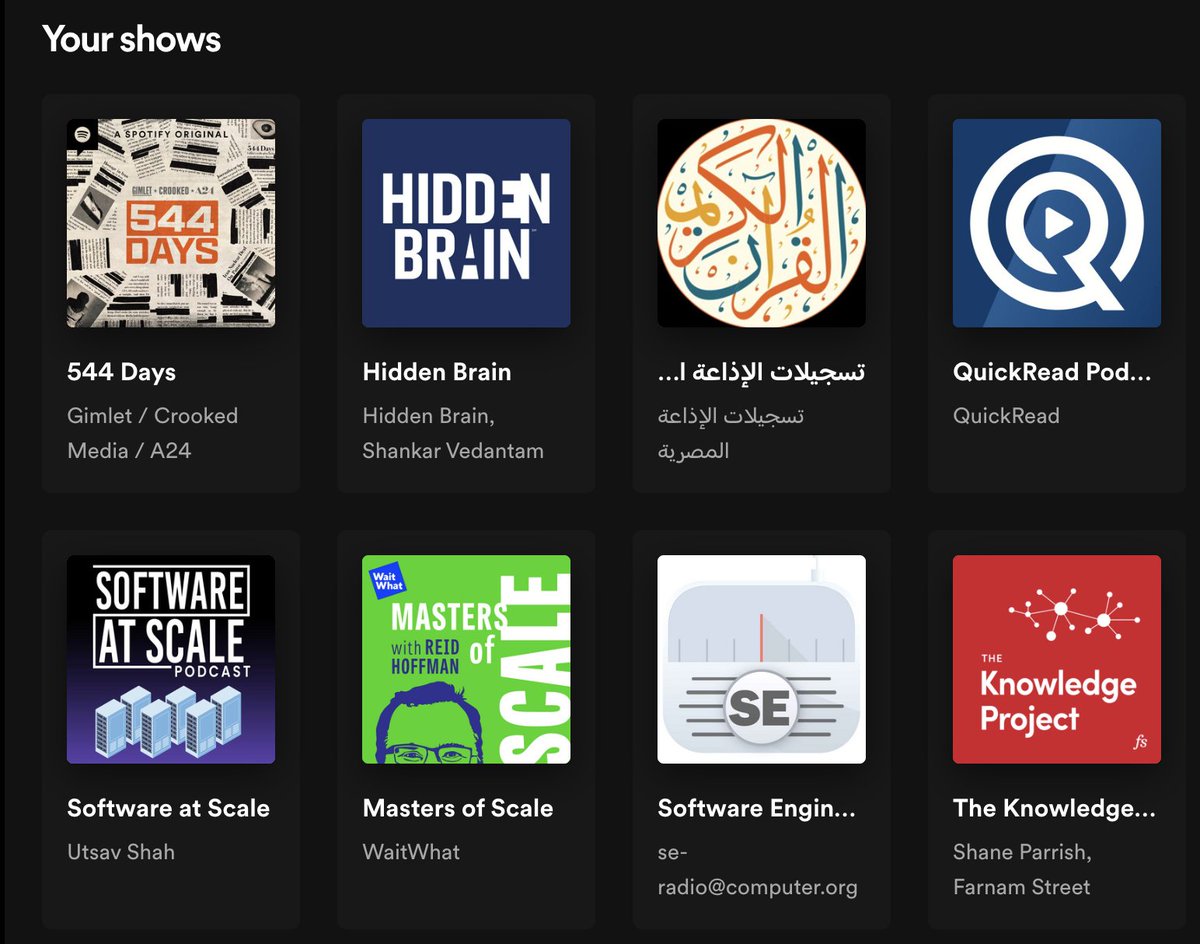
Task: Open the QuickRead Q play logo cover
Action: tap(1057, 223)
